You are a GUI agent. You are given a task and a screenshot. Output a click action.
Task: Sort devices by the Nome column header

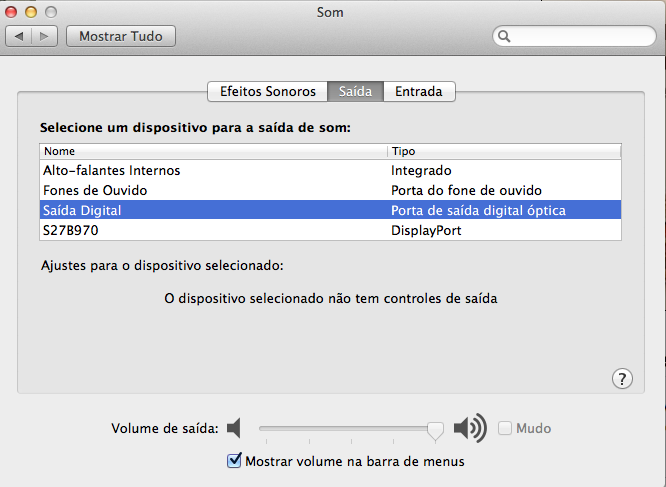pyautogui.click(x=212, y=151)
